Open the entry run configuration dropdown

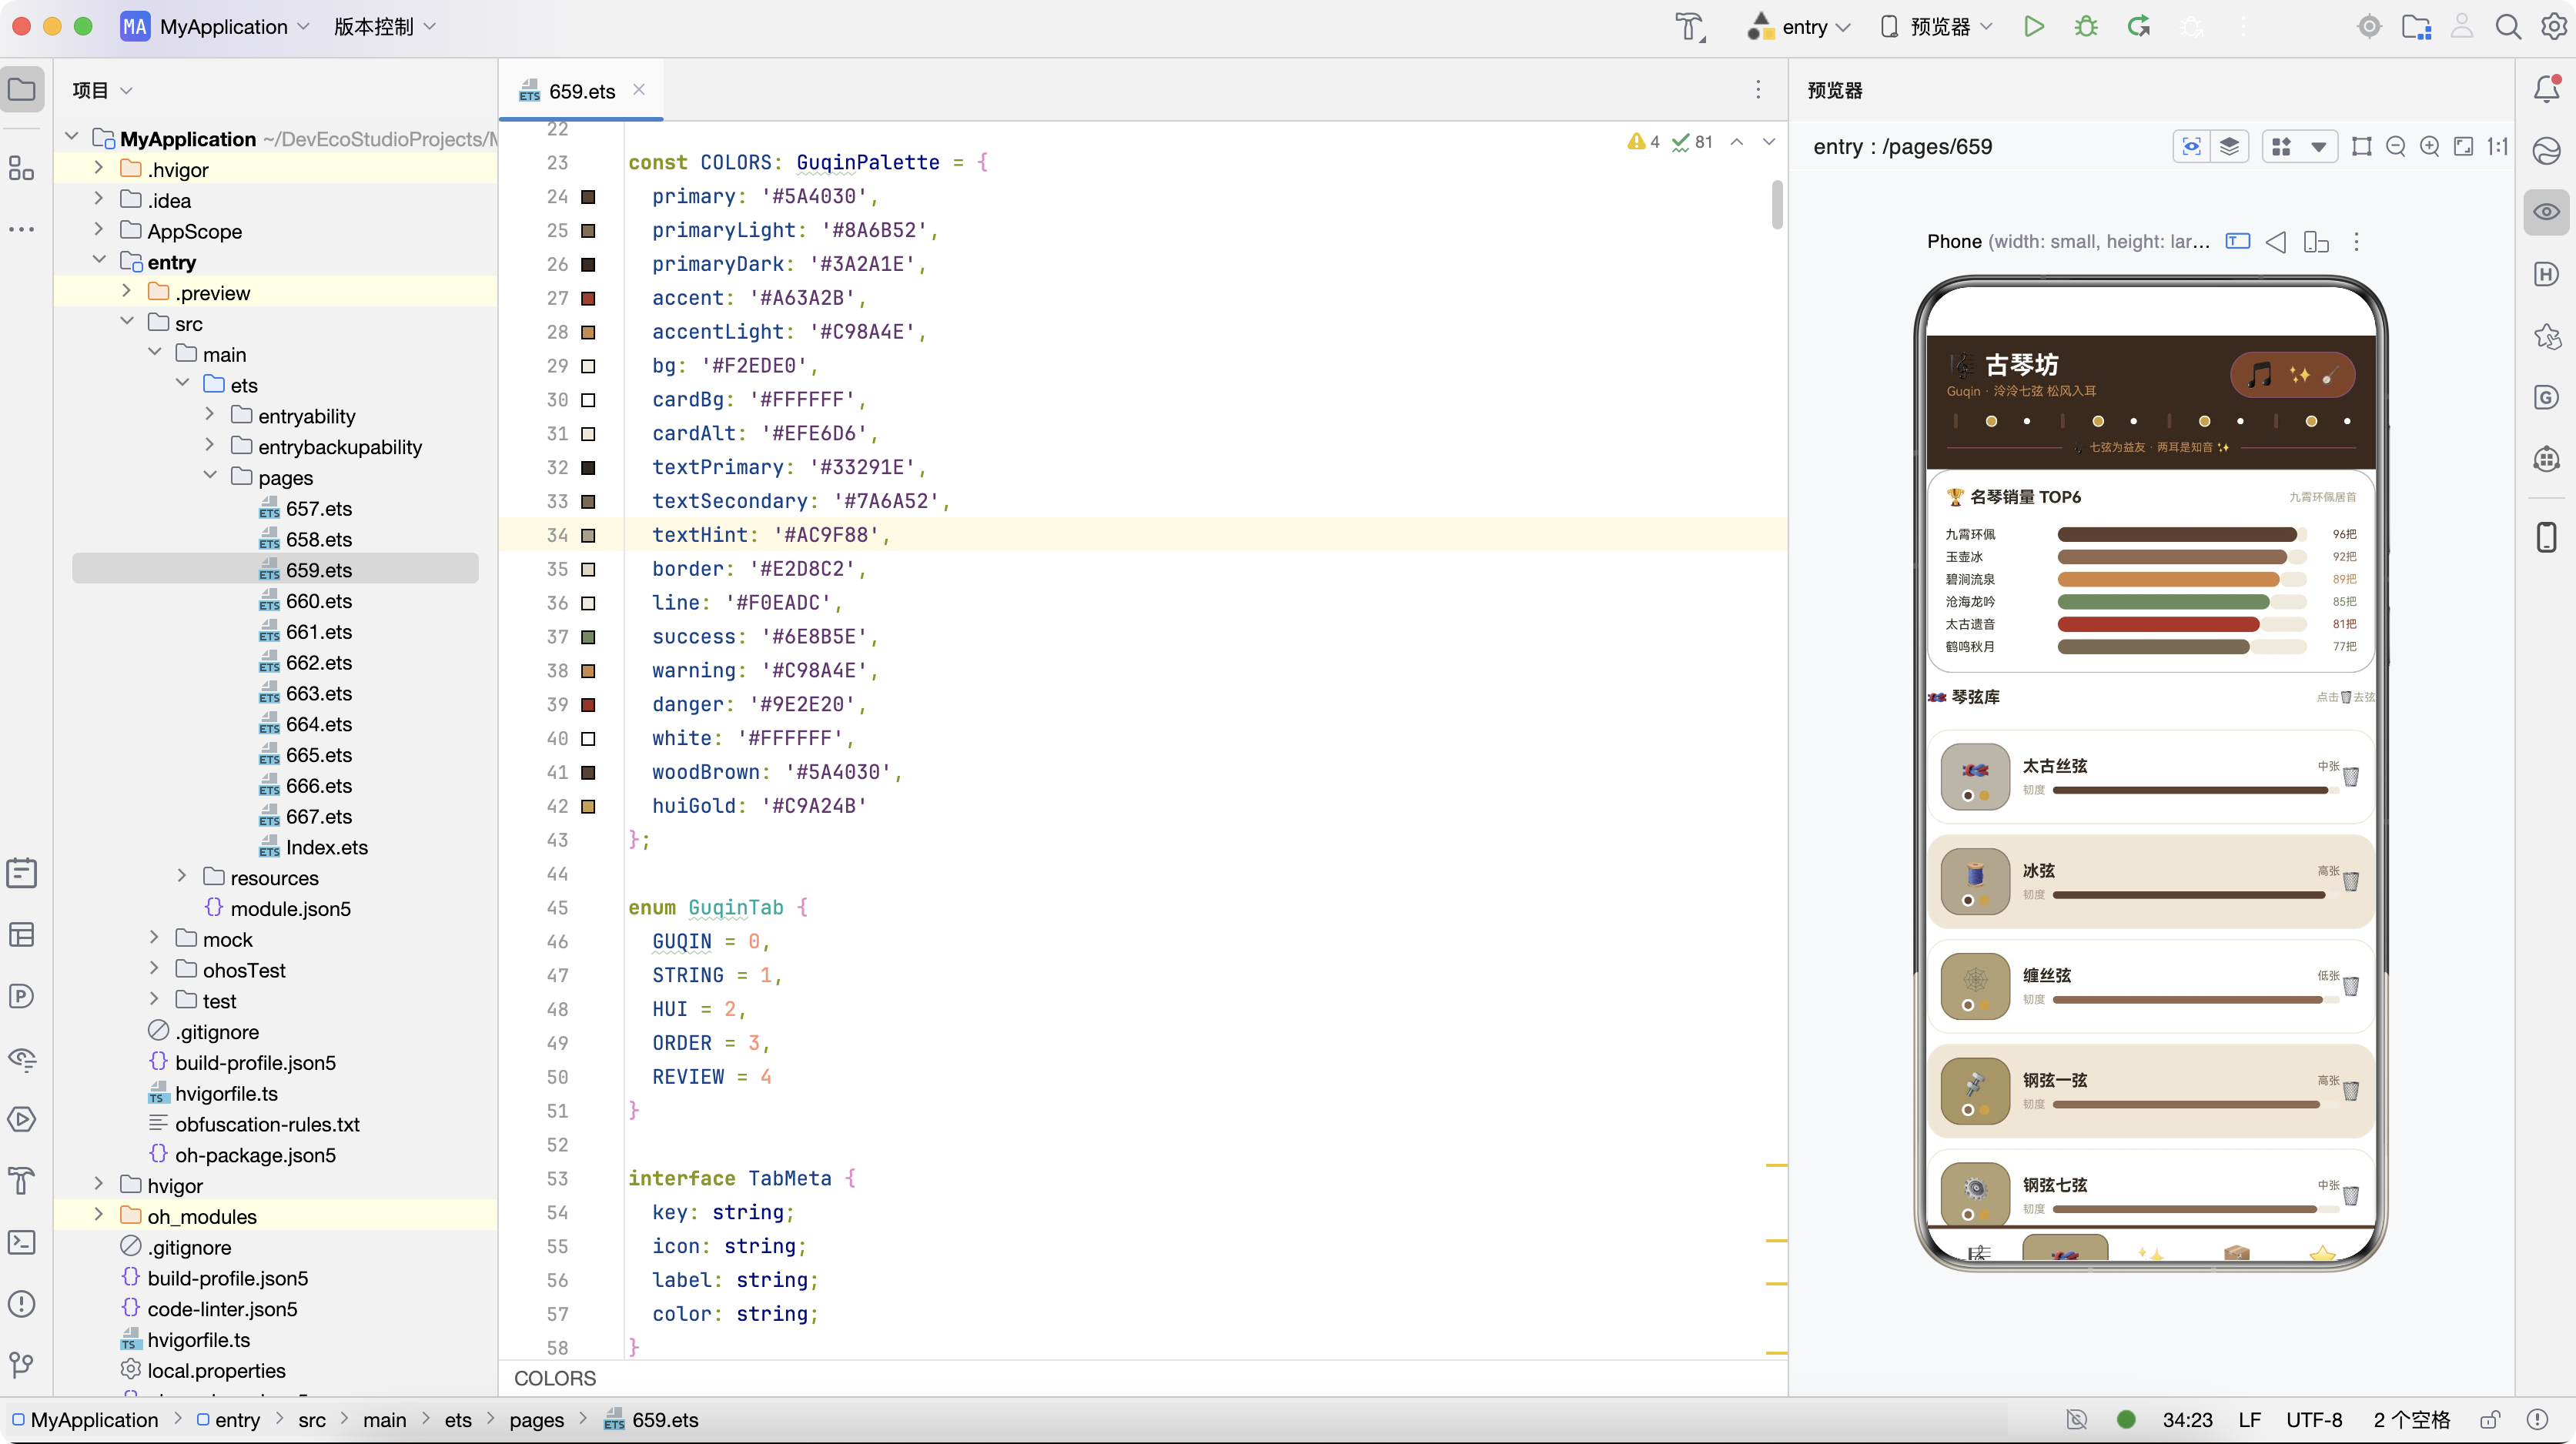(x=1798, y=27)
